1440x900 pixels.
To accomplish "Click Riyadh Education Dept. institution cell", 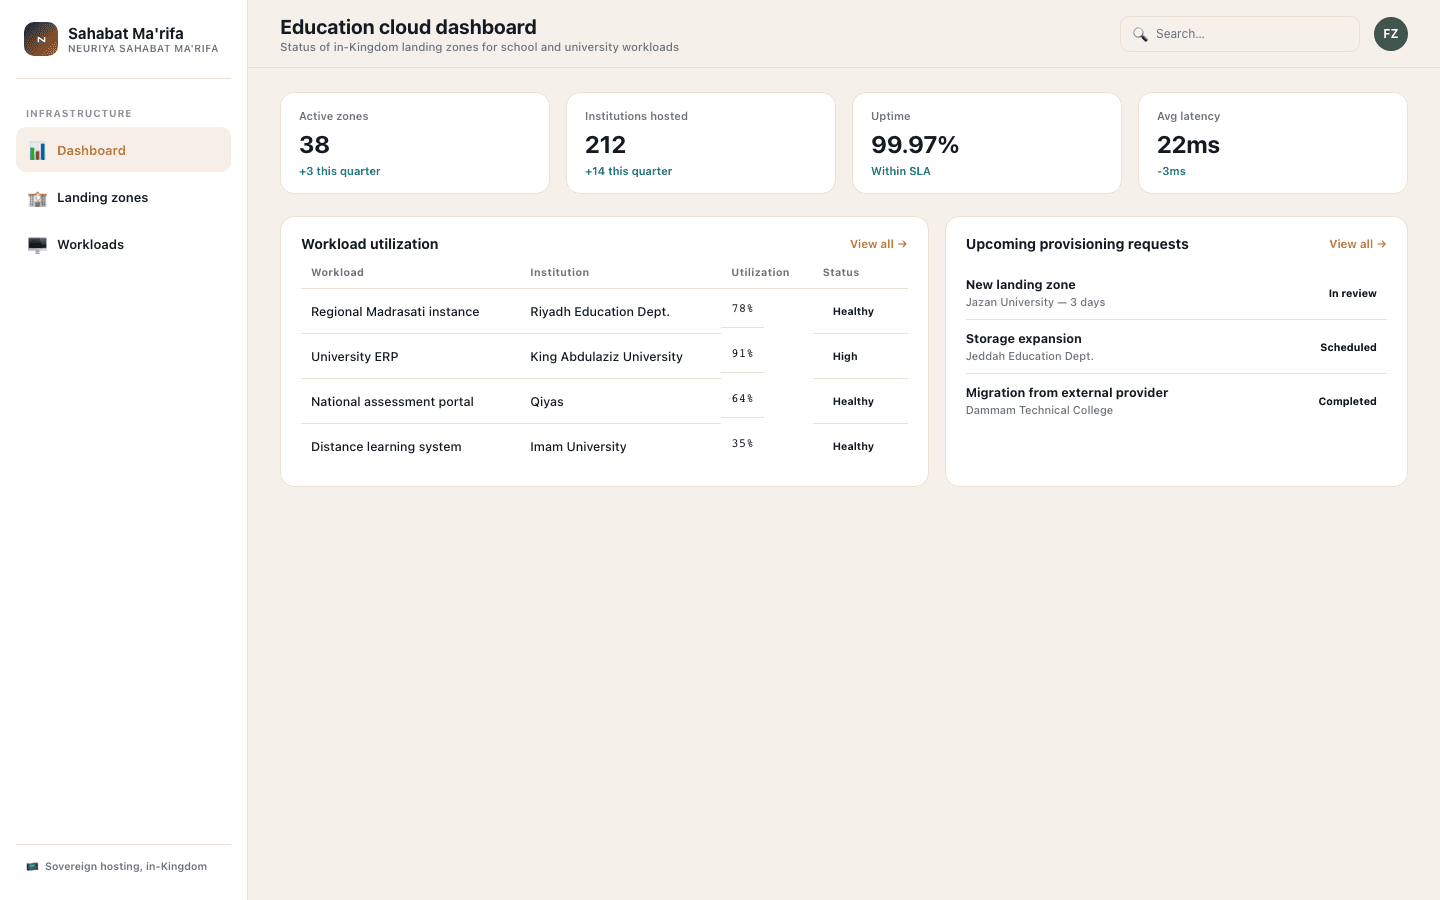I will (x=600, y=312).
